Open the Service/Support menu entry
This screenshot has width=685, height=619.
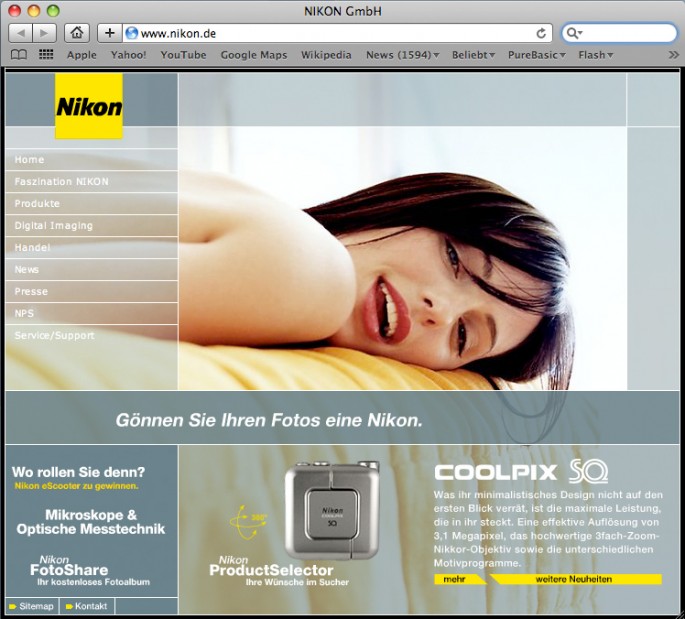[92, 335]
